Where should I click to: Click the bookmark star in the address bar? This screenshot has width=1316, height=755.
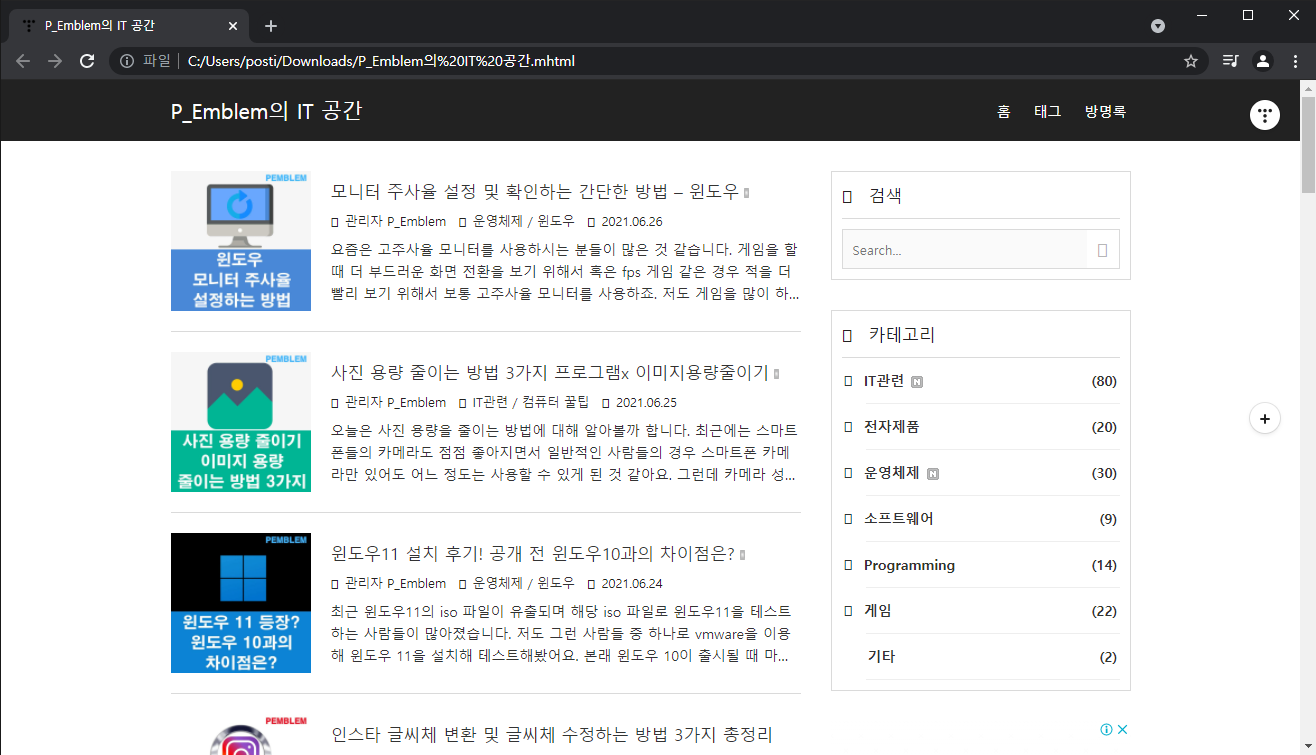(1190, 60)
